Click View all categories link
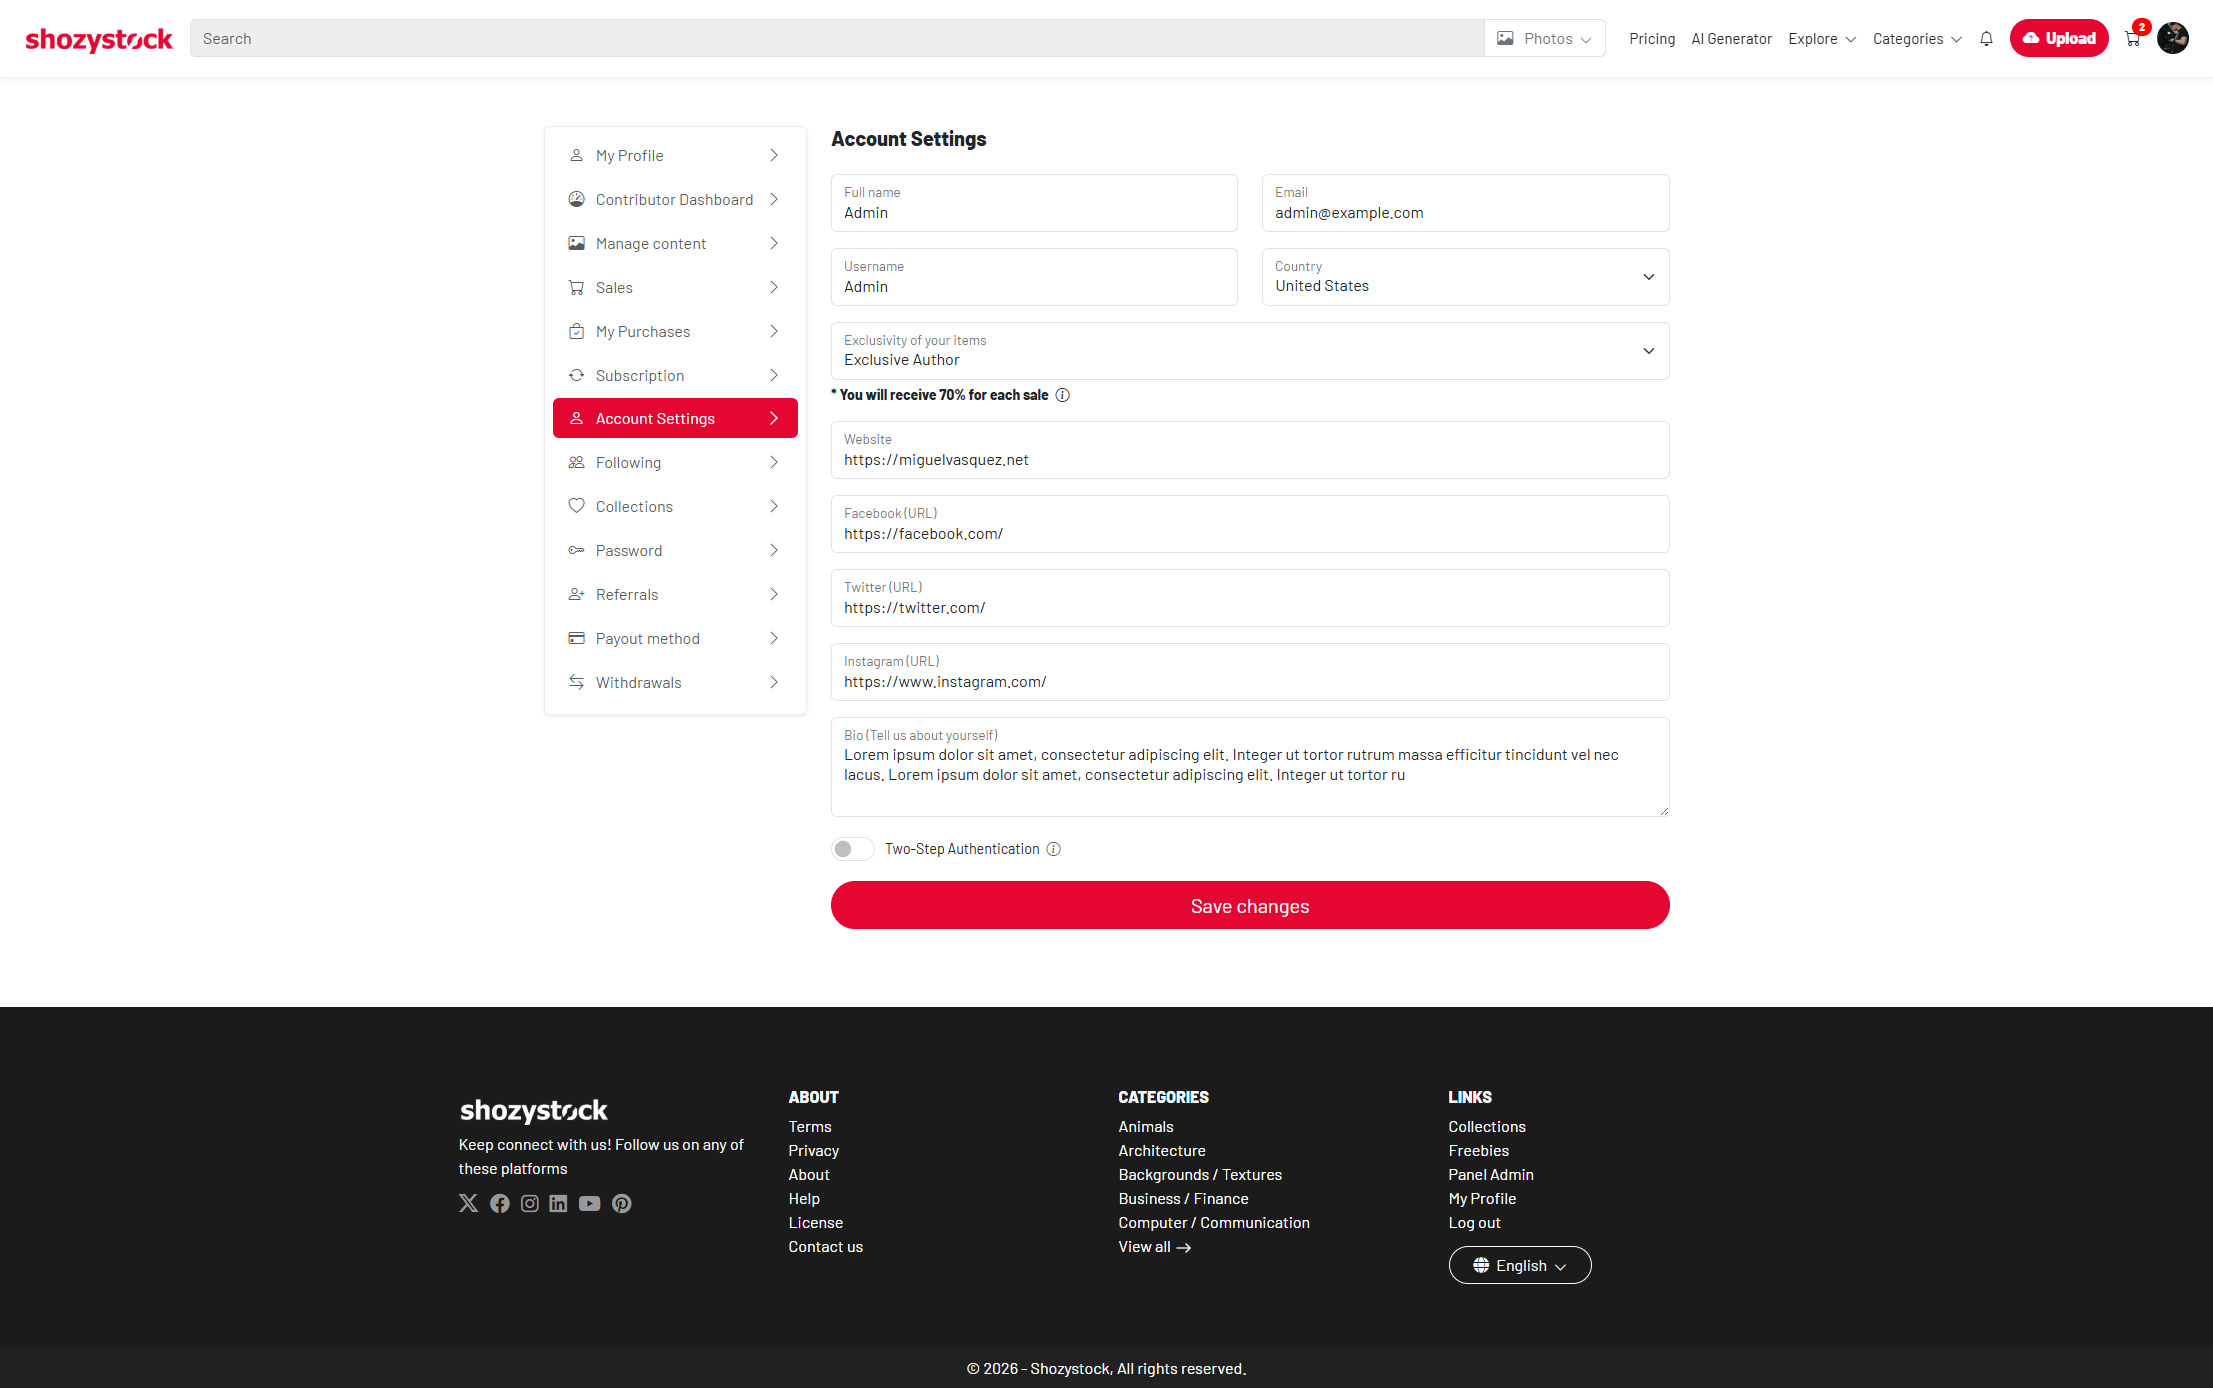Viewport: 2213px width, 1388px height. tap(1154, 1247)
